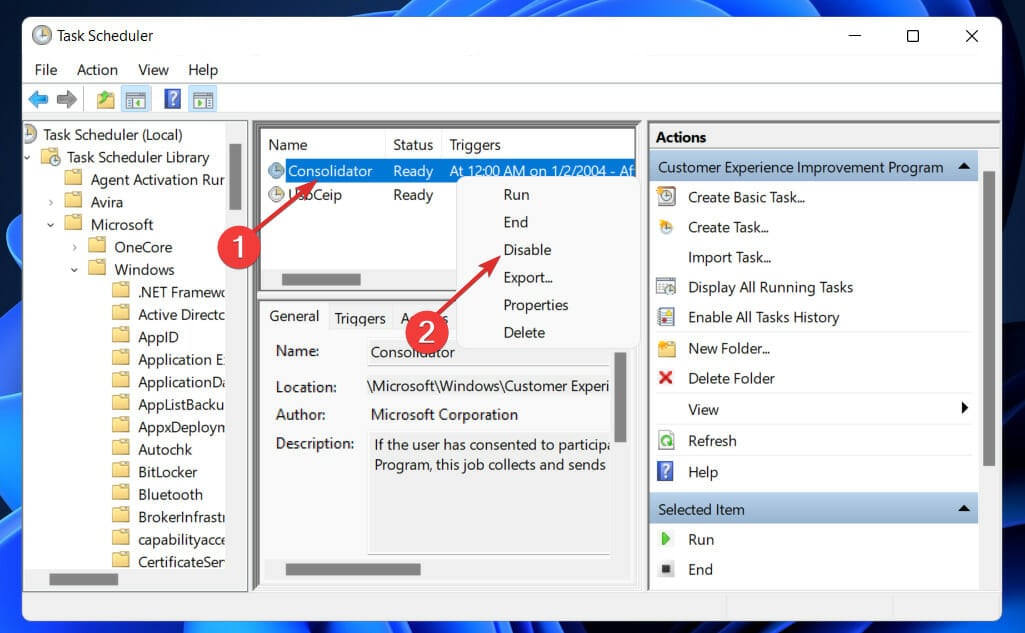
Task: Click the New Folder icon
Action: tap(666, 348)
